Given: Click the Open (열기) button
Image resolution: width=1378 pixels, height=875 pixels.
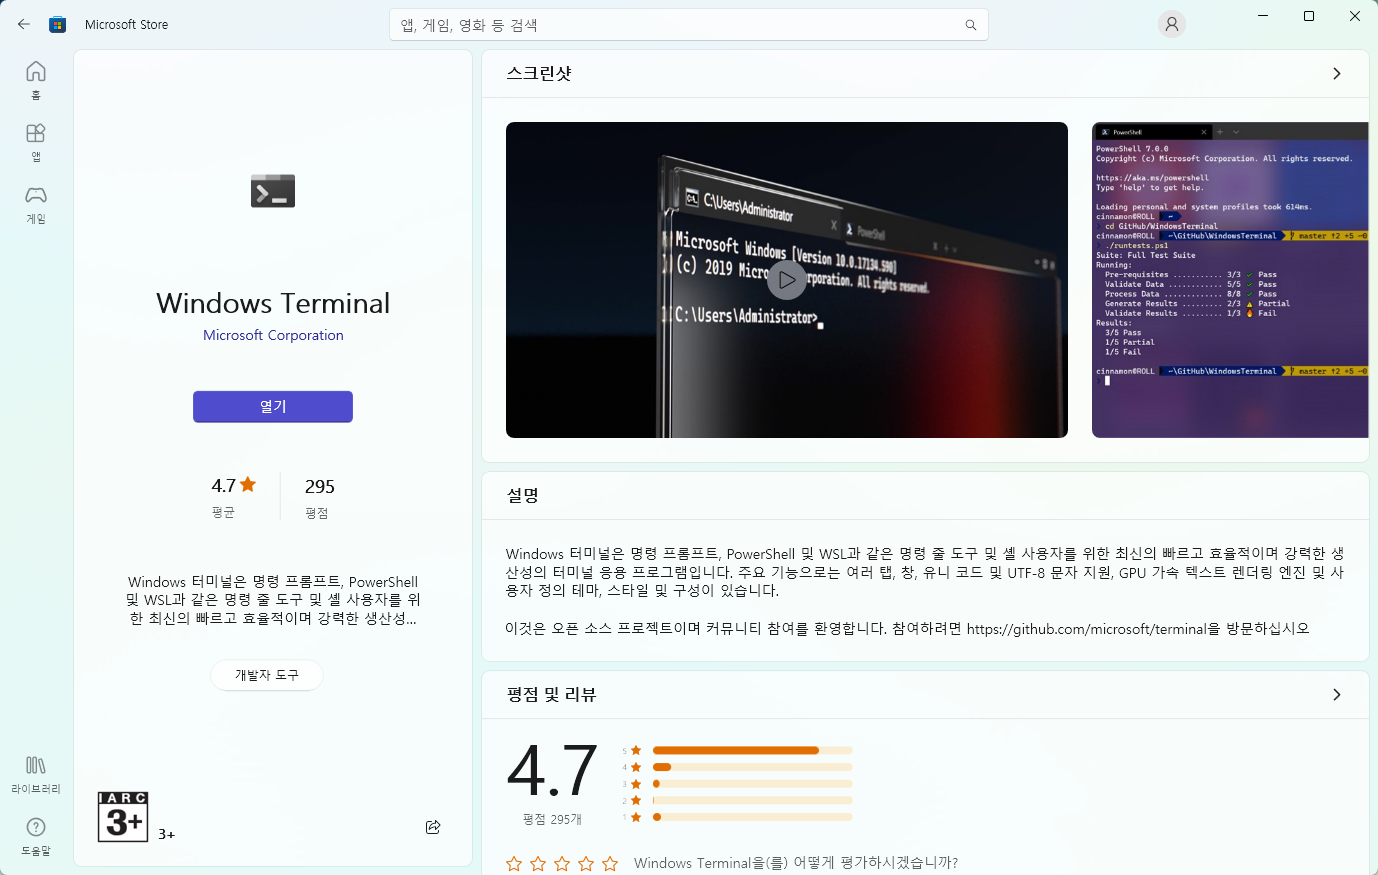Looking at the screenshot, I should [x=273, y=406].
